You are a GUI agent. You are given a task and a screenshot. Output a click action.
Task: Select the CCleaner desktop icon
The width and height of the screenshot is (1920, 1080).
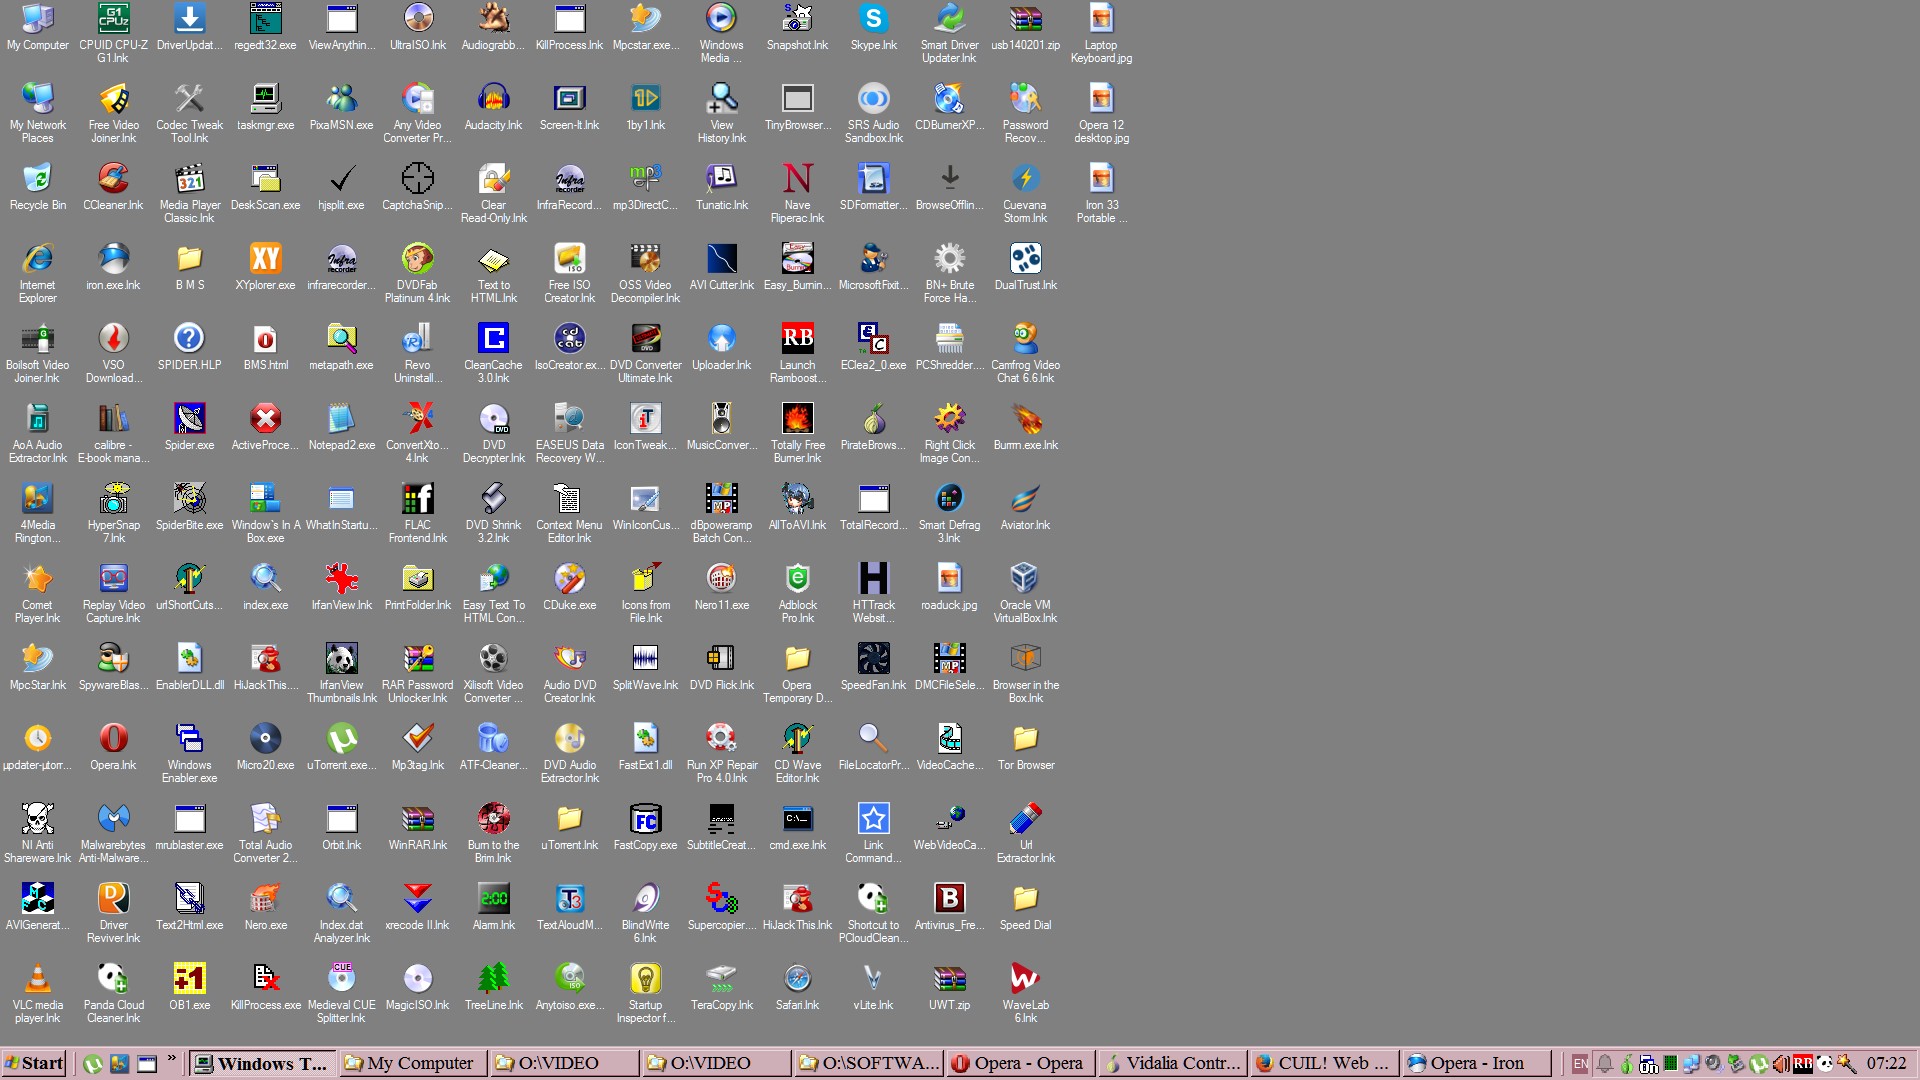click(x=113, y=180)
